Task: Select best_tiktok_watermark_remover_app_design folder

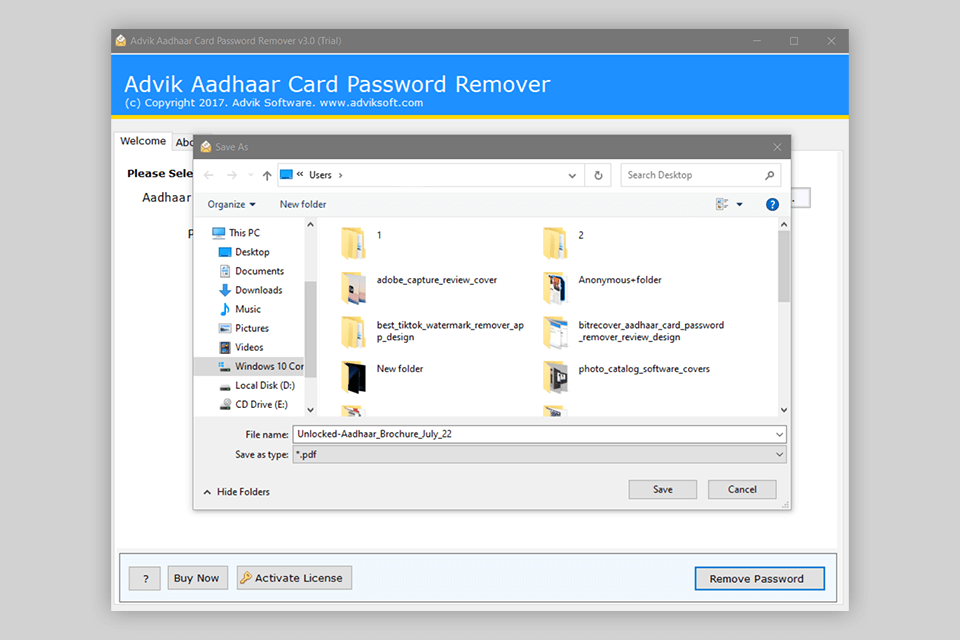Action: point(432,331)
